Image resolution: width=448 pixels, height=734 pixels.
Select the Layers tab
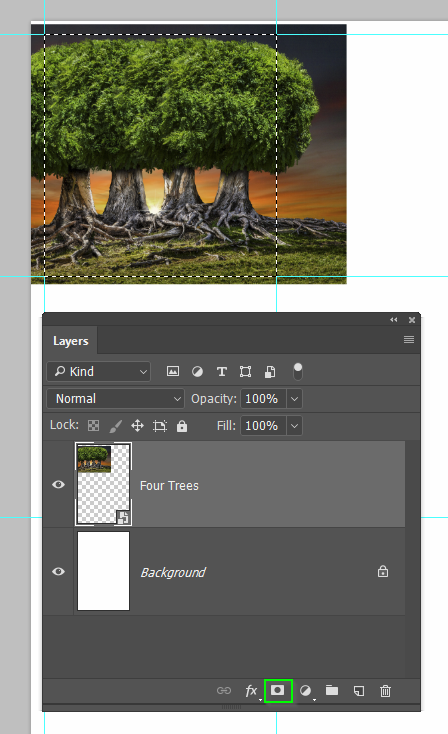pyautogui.click(x=71, y=341)
